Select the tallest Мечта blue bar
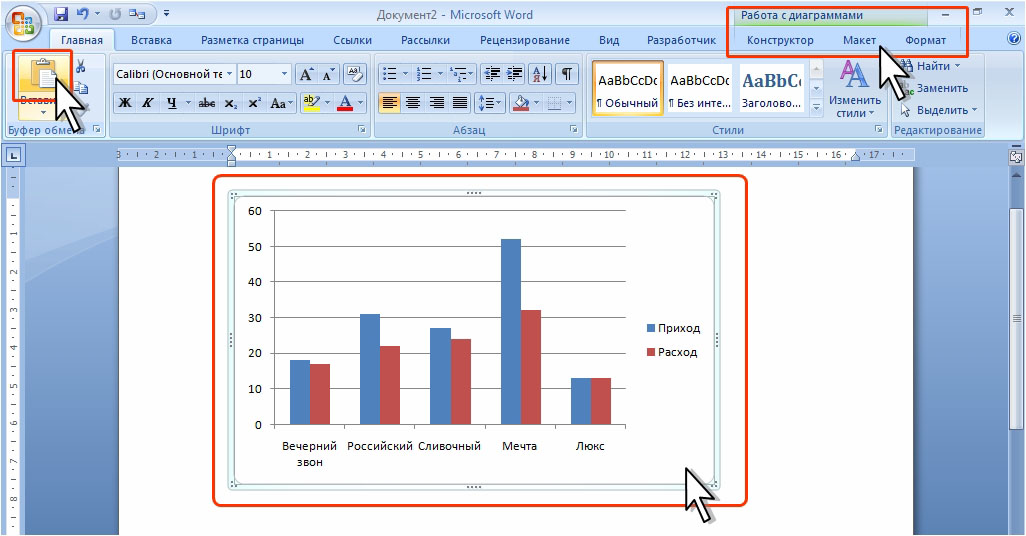 [510, 332]
